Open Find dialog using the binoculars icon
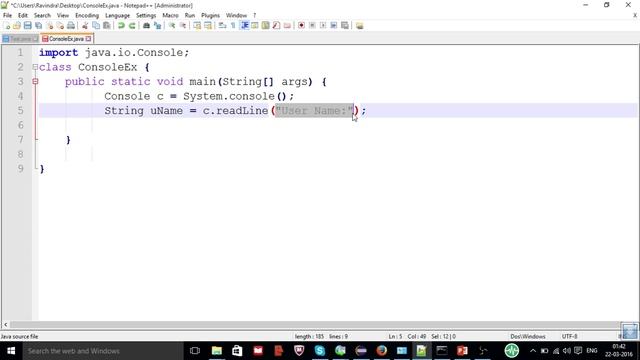Screen dimensions: 640x360 [146, 26]
